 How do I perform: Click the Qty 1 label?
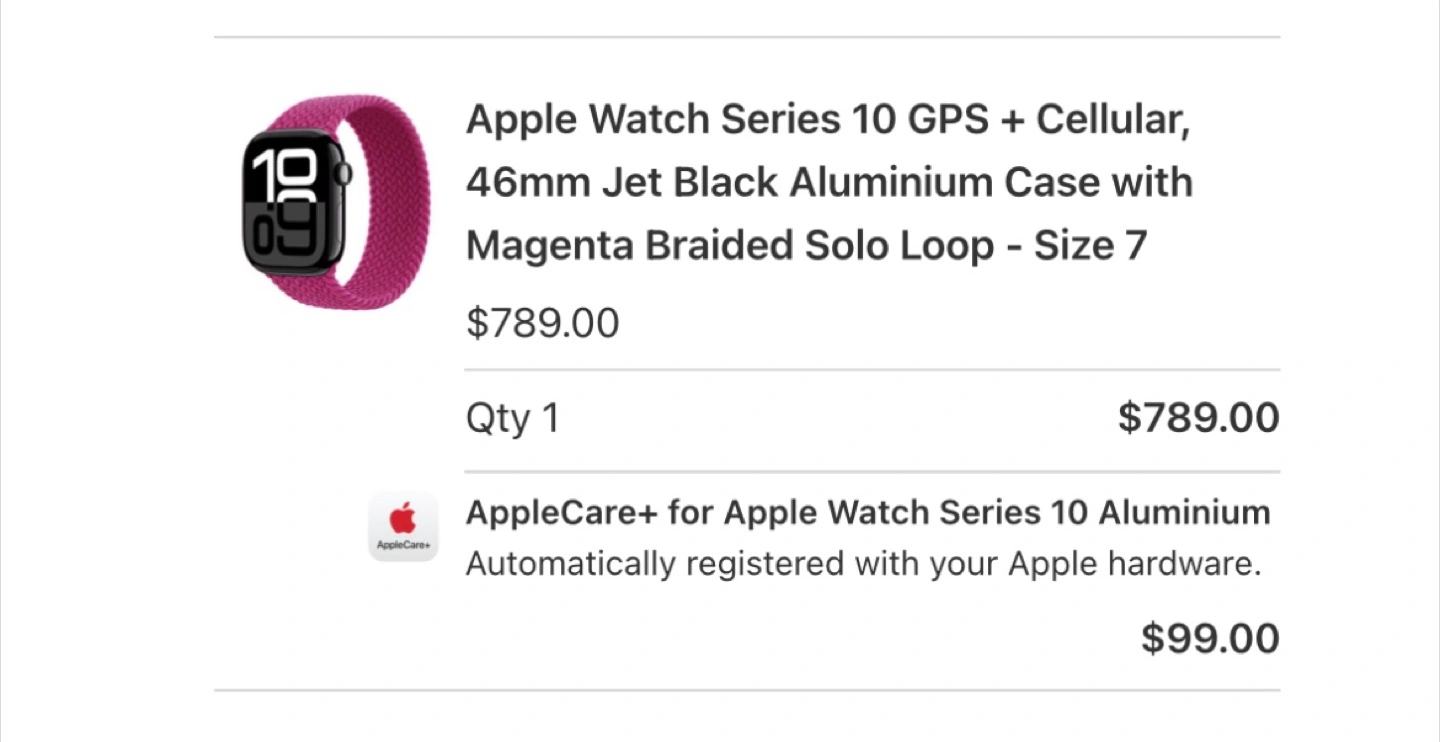click(512, 418)
